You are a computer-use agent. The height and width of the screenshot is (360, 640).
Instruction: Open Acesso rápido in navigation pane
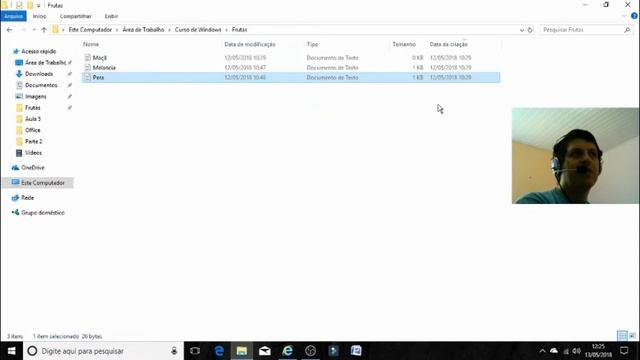38,51
